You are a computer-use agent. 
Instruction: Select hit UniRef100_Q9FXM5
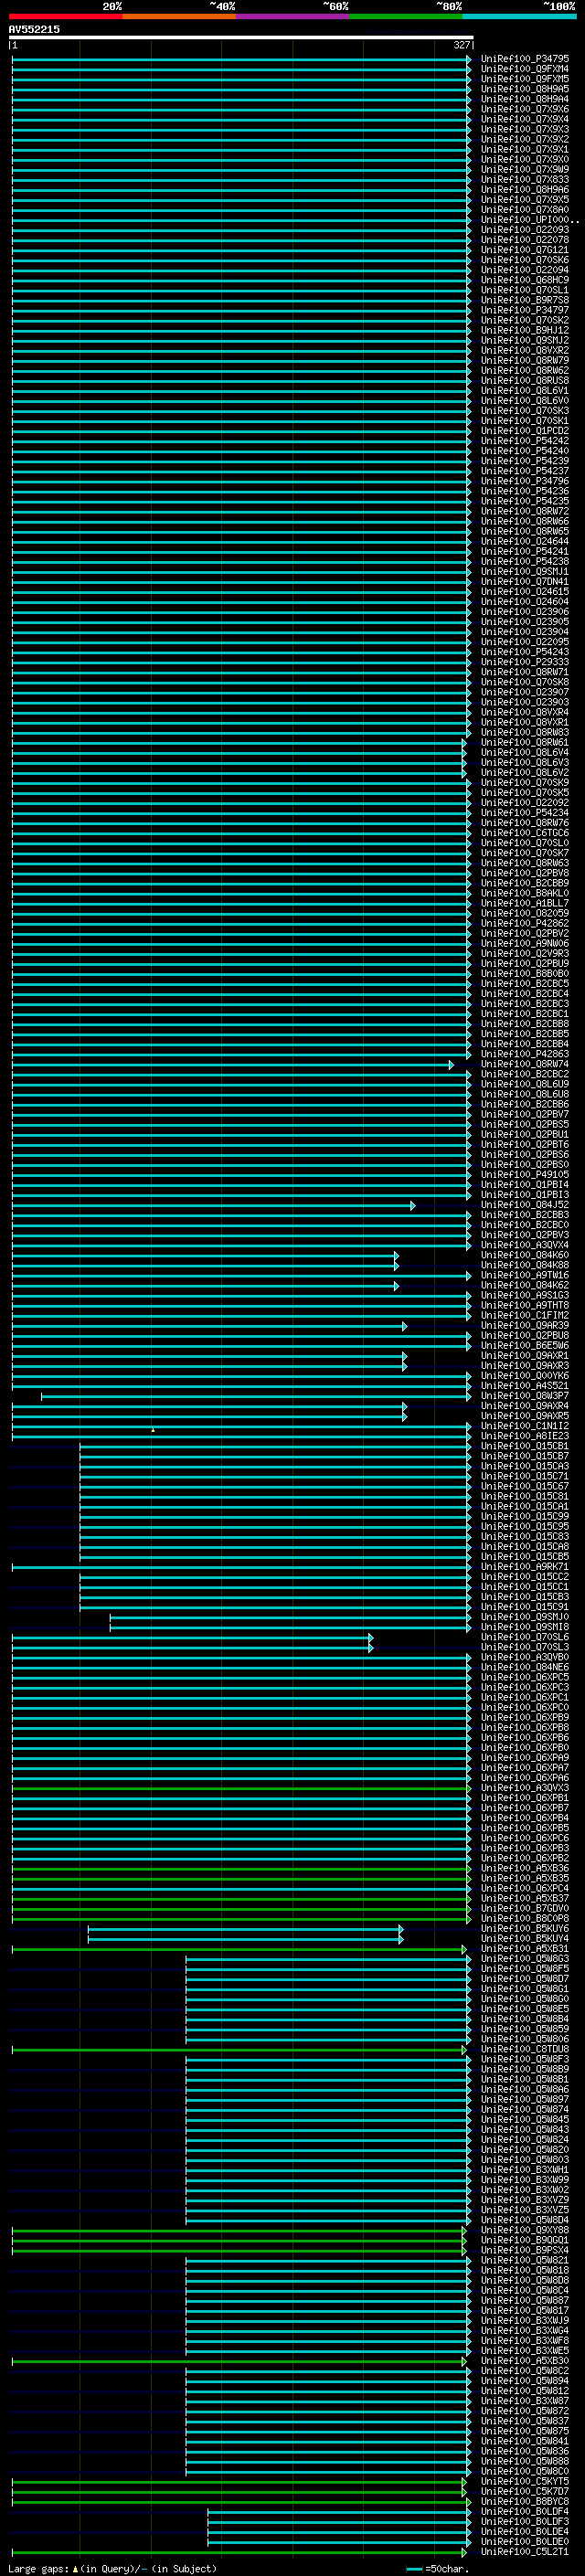click(524, 80)
